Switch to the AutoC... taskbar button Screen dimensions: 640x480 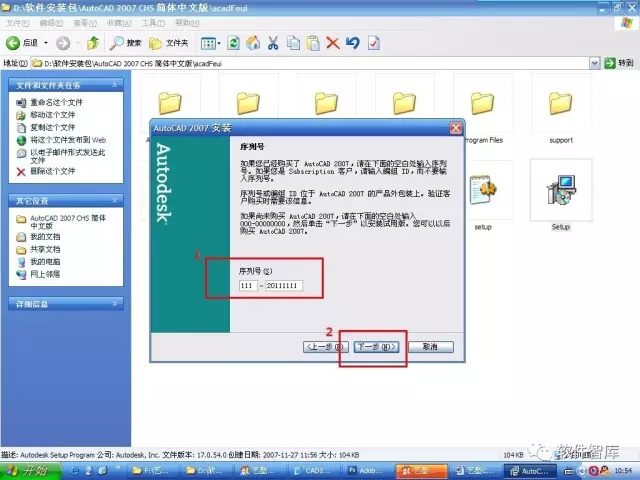click(530, 471)
